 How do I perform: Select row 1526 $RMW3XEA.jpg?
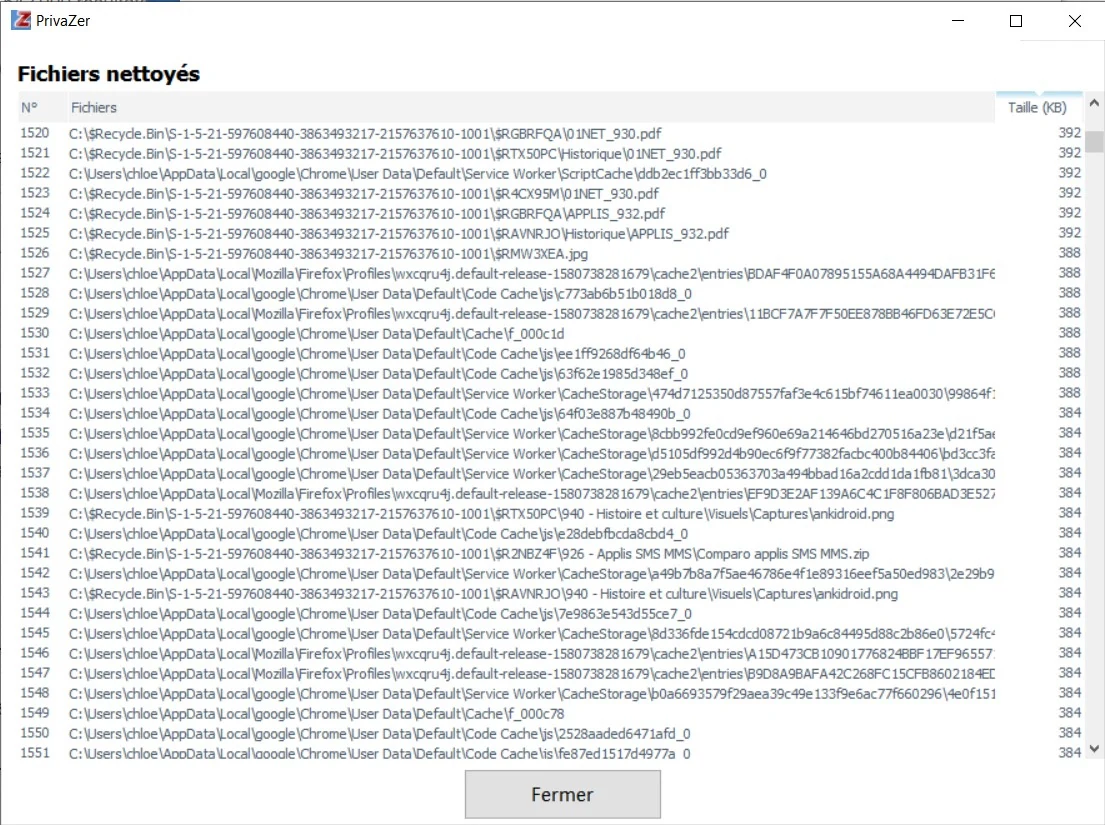[550, 253]
